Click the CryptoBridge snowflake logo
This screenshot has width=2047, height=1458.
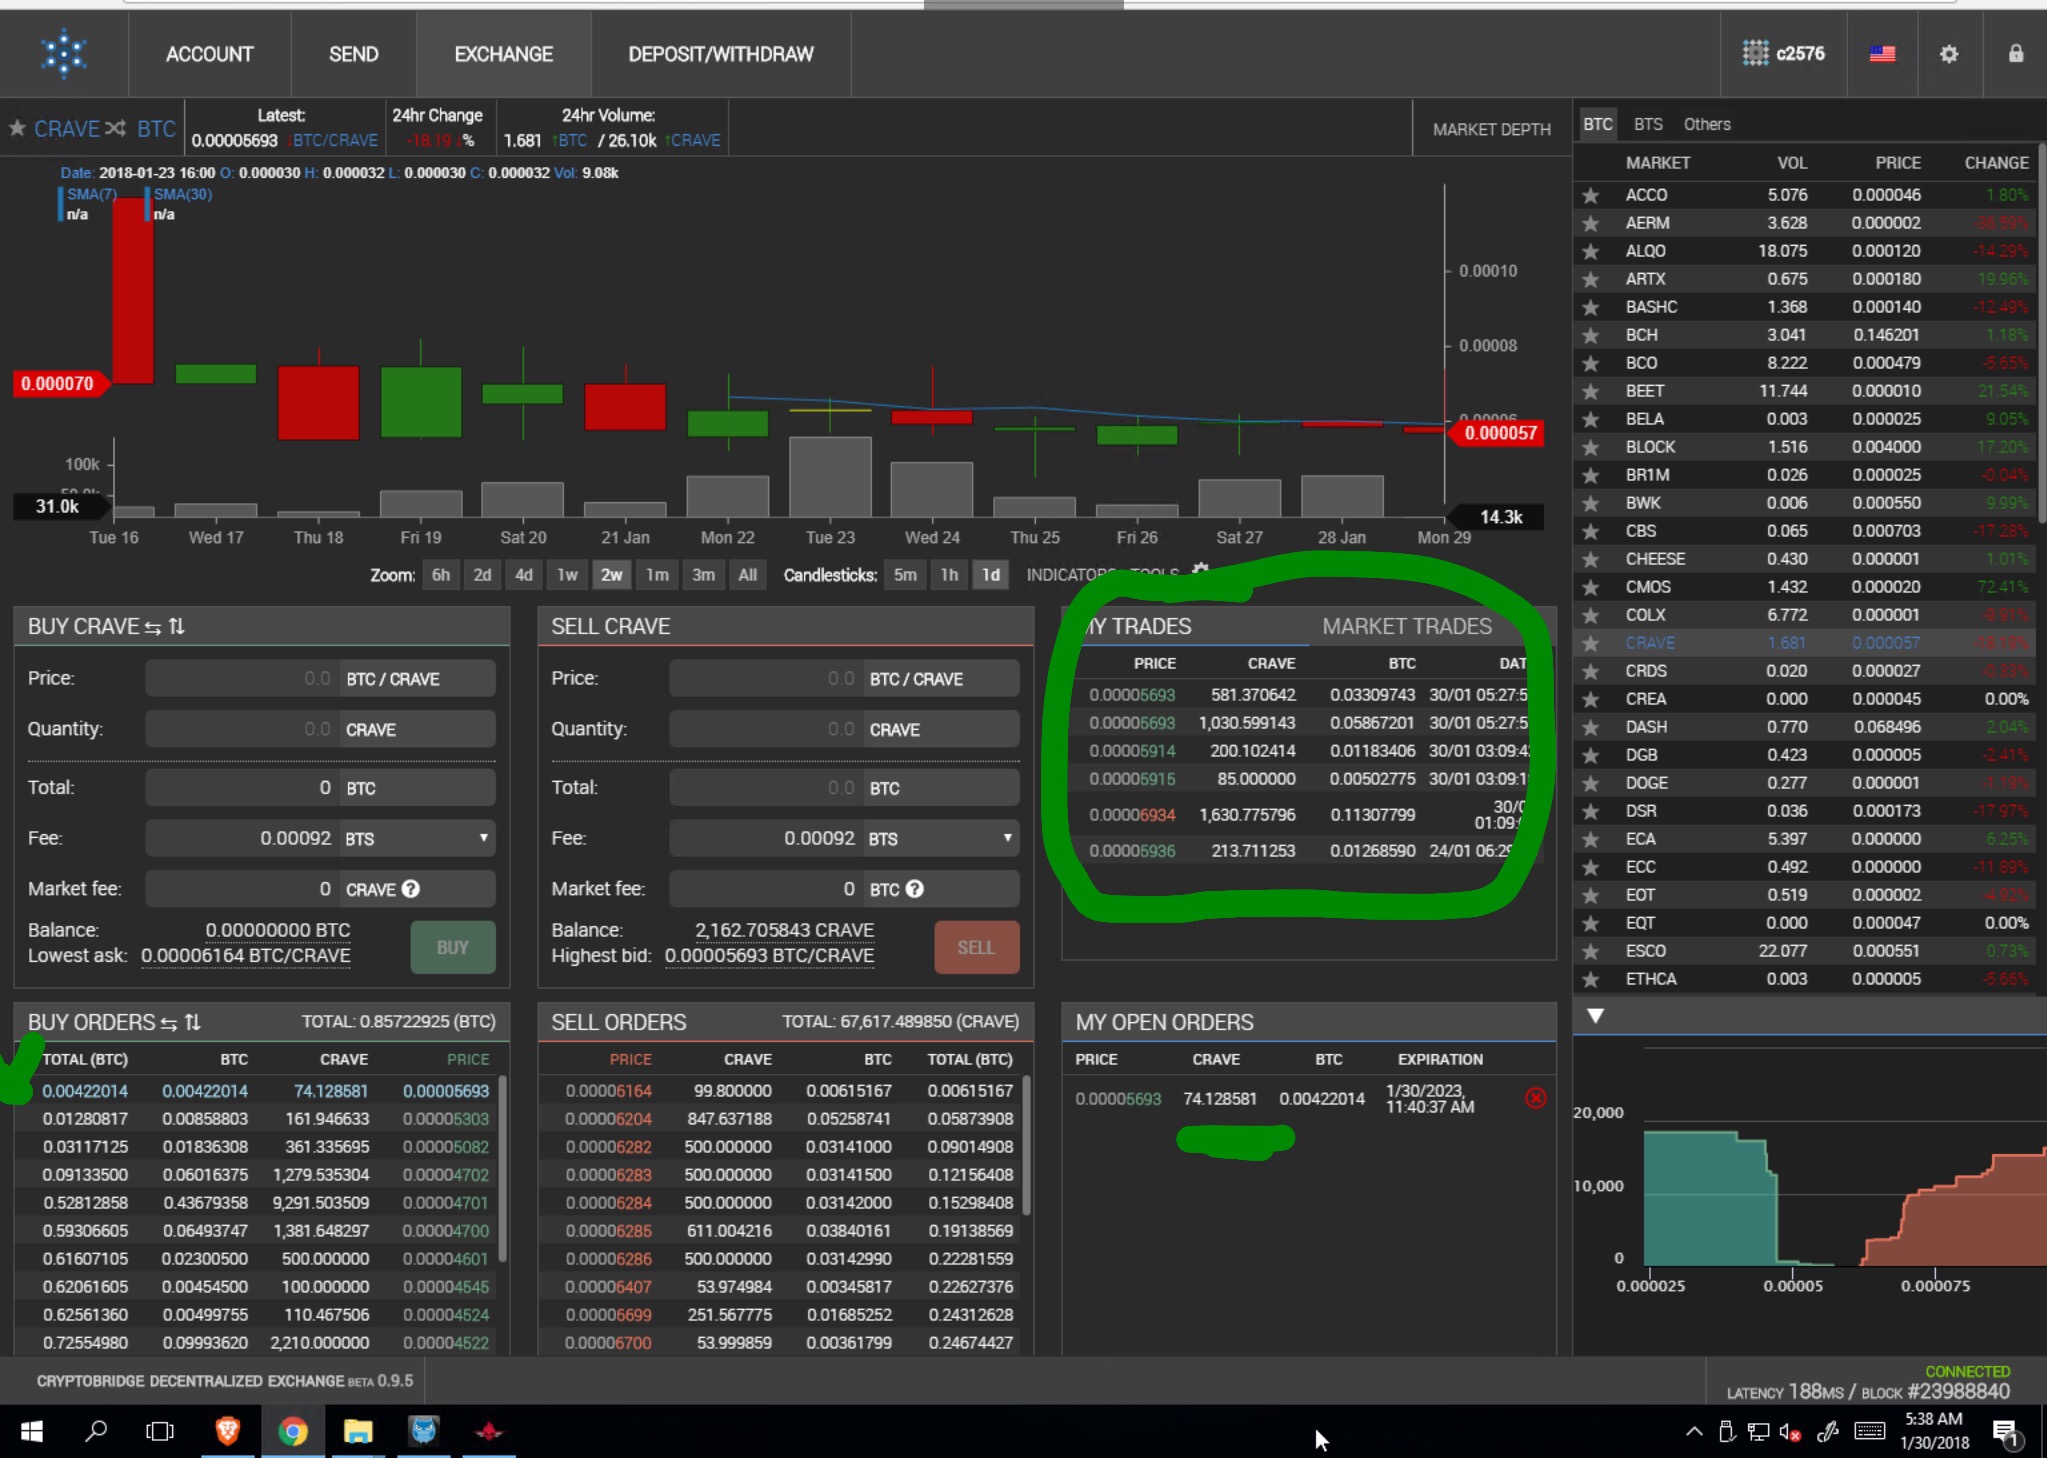point(64,54)
